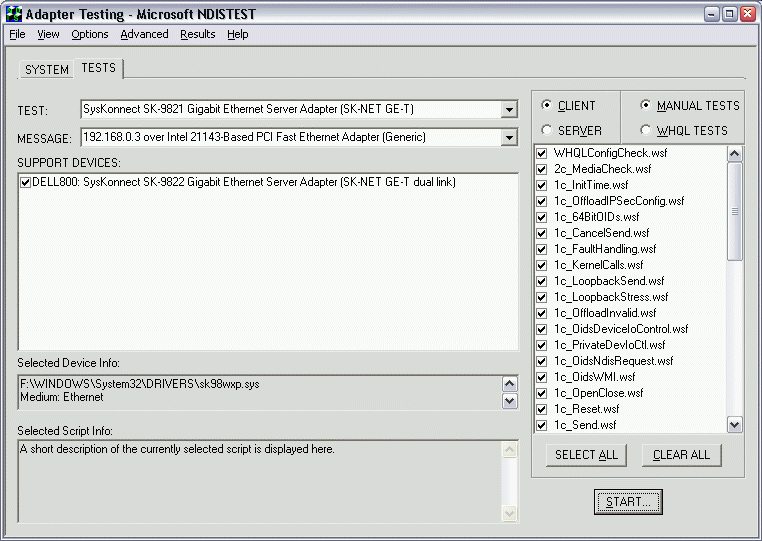Viewport: 762px width, 541px height.
Task: Open the File menu
Action: (x=17, y=35)
